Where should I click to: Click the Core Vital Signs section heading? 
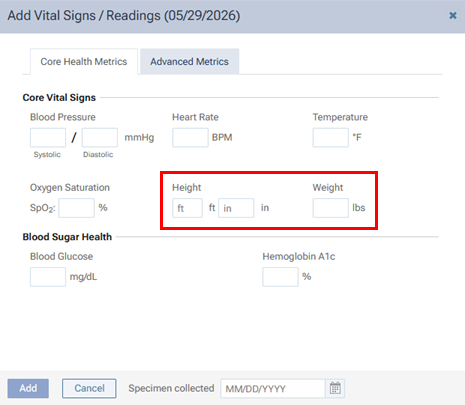[x=59, y=97]
